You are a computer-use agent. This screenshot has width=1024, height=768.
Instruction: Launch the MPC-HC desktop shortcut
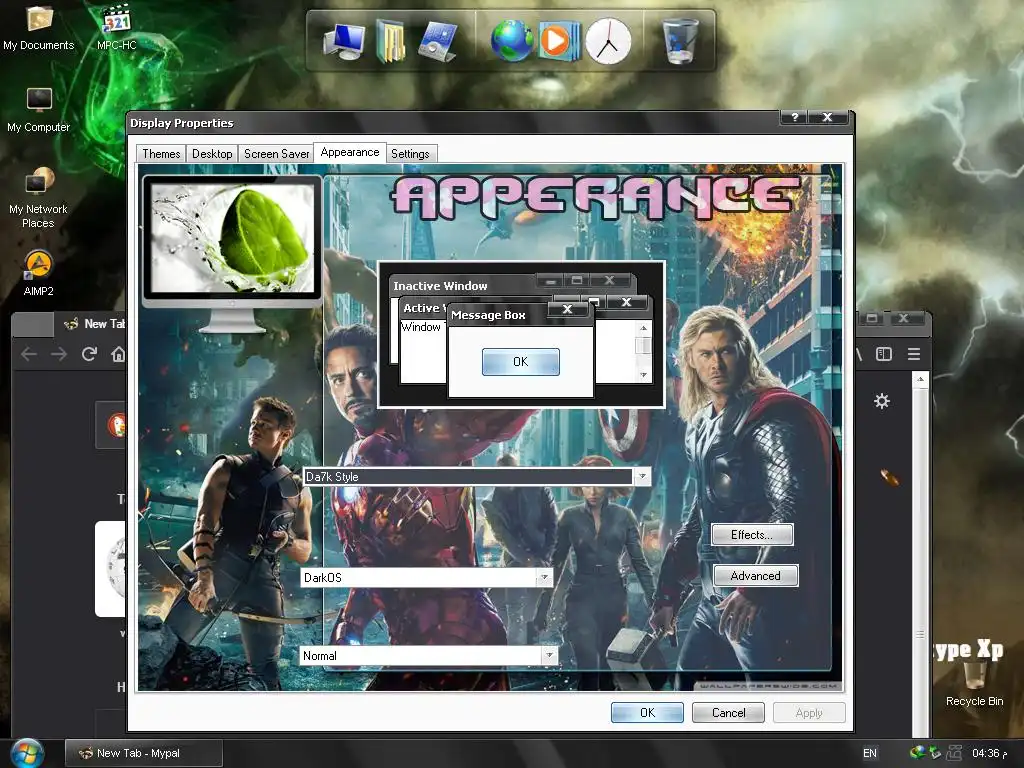(x=117, y=27)
